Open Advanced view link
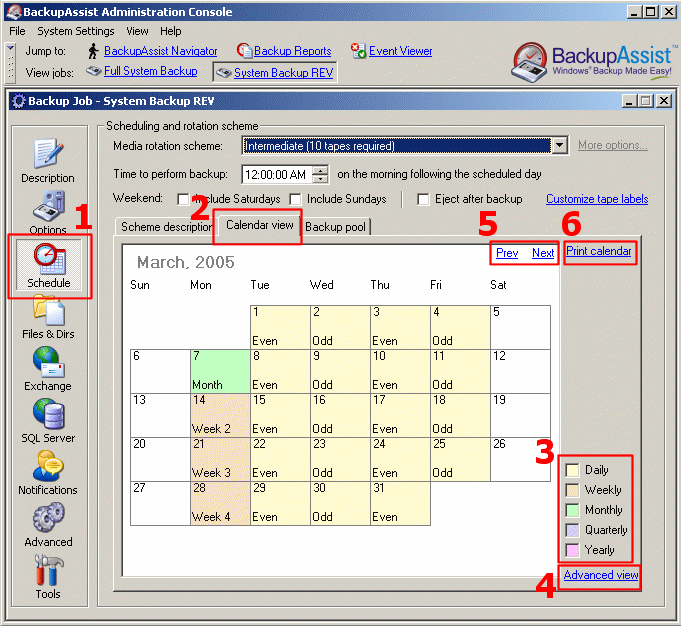Screen dimensions: 681x626 [x=601, y=575]
